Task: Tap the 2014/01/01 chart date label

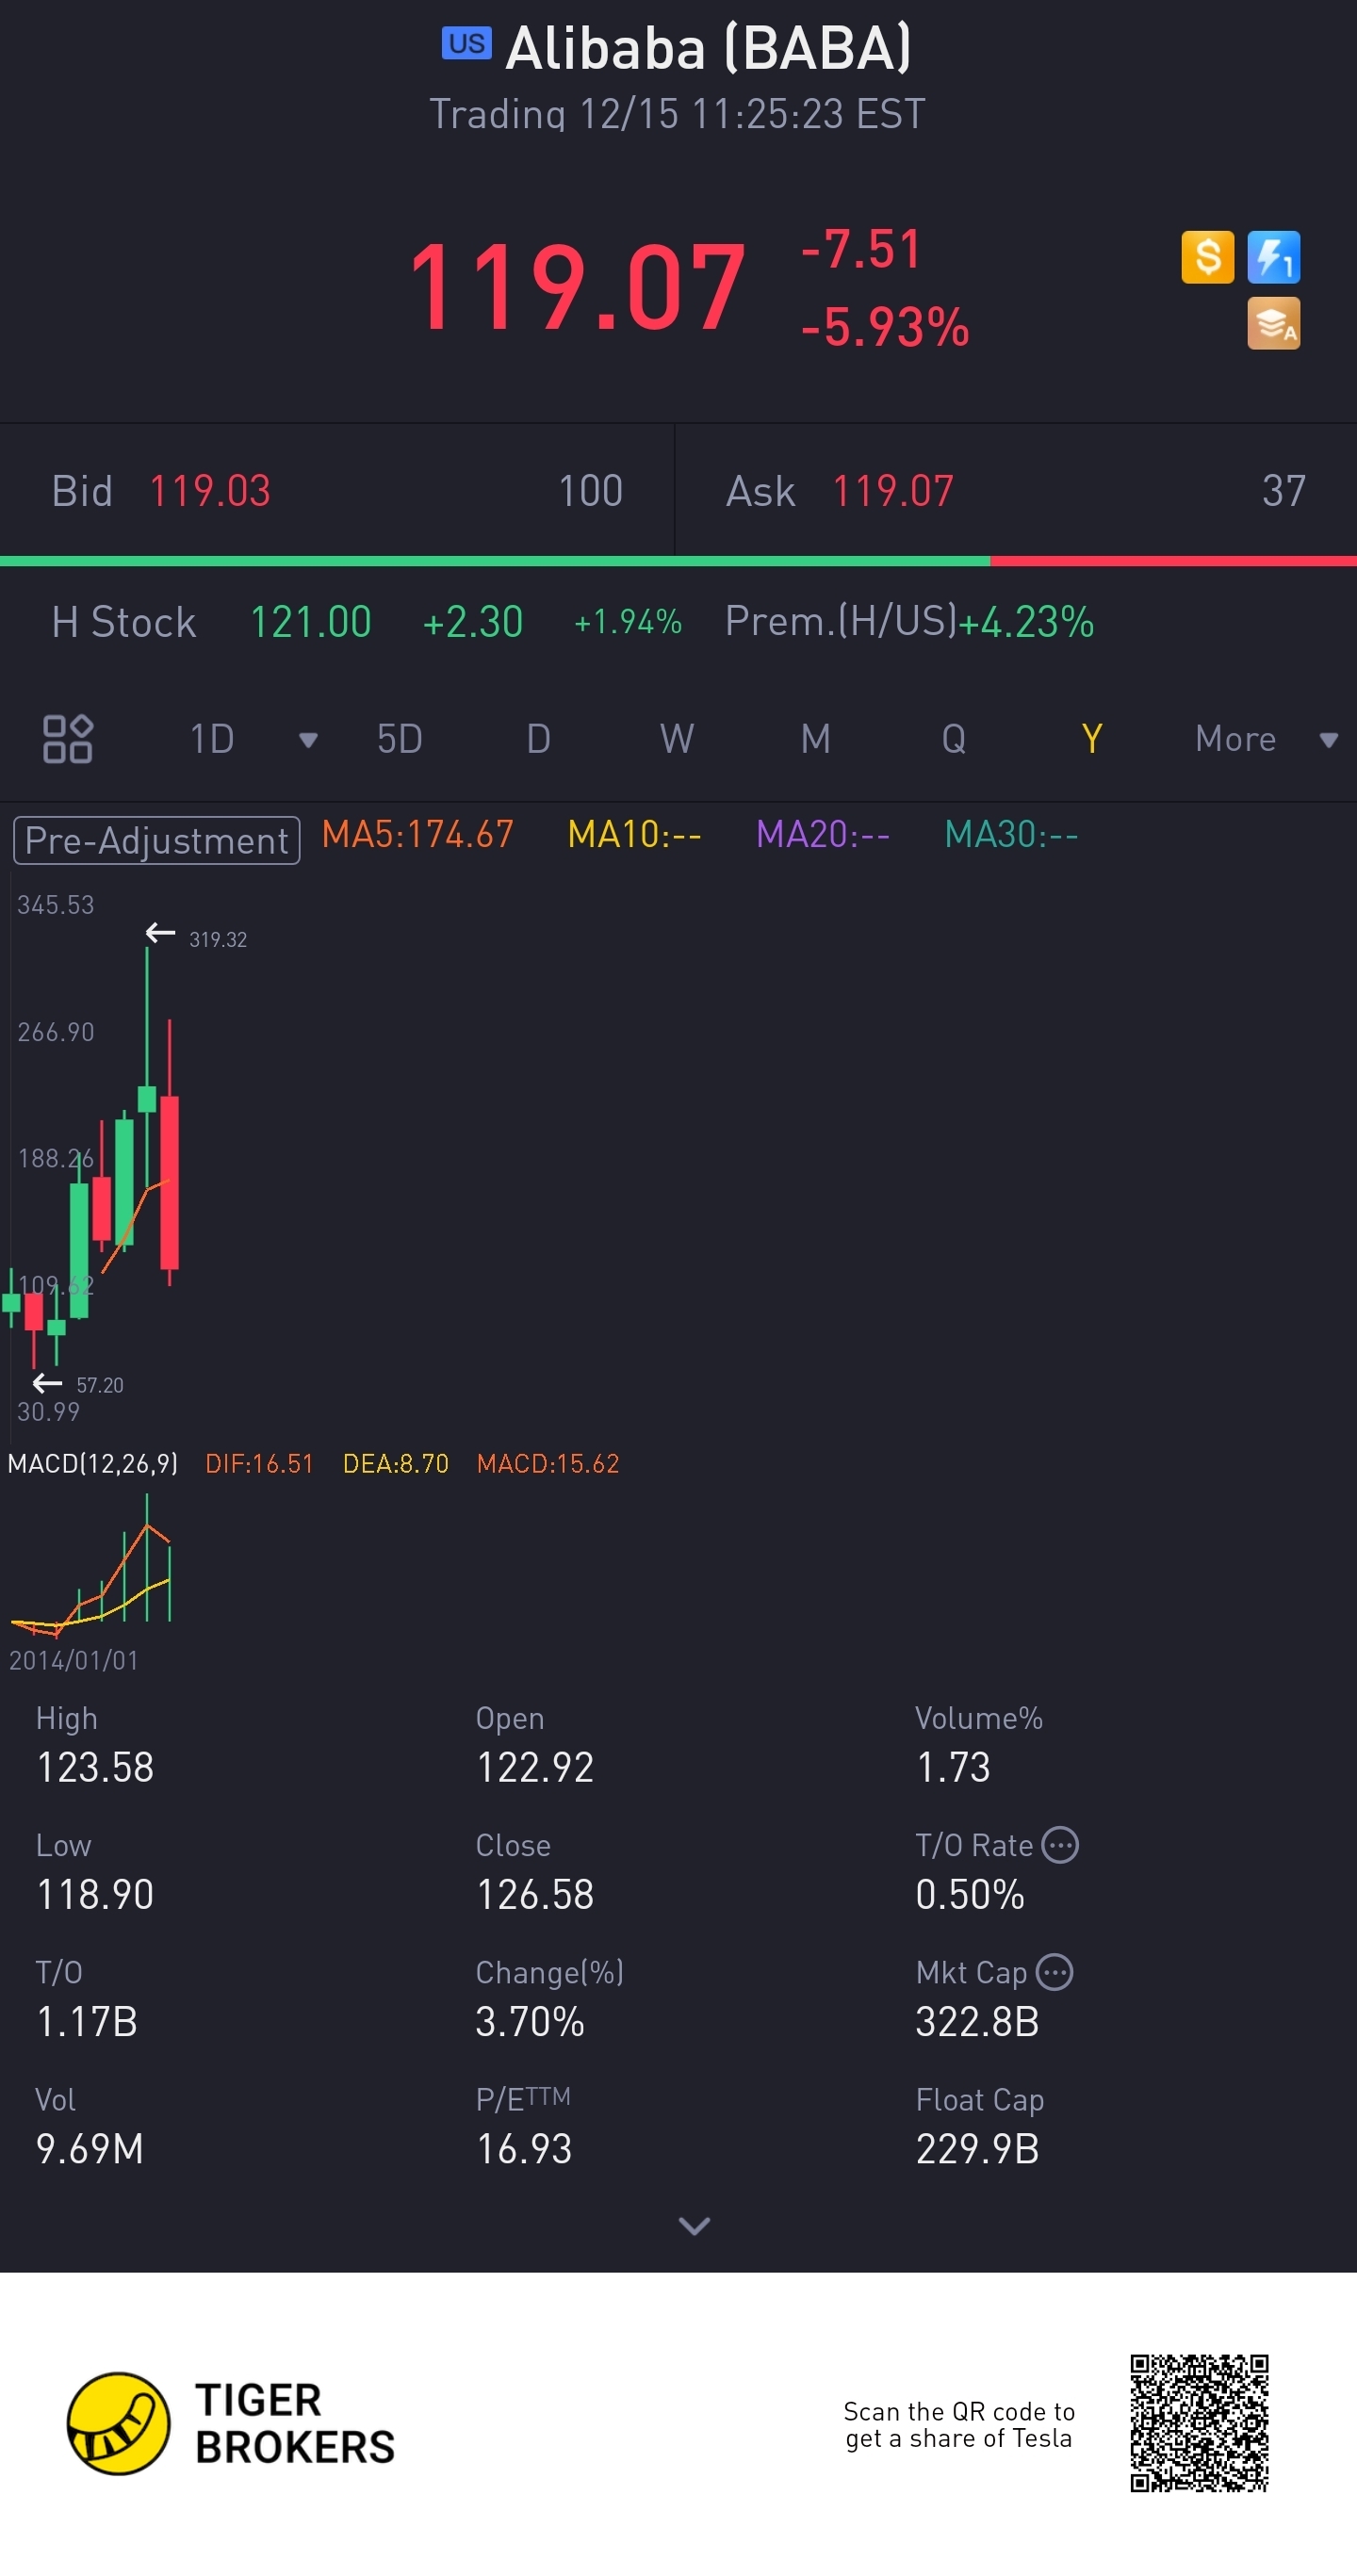Action: (74, 1661)
